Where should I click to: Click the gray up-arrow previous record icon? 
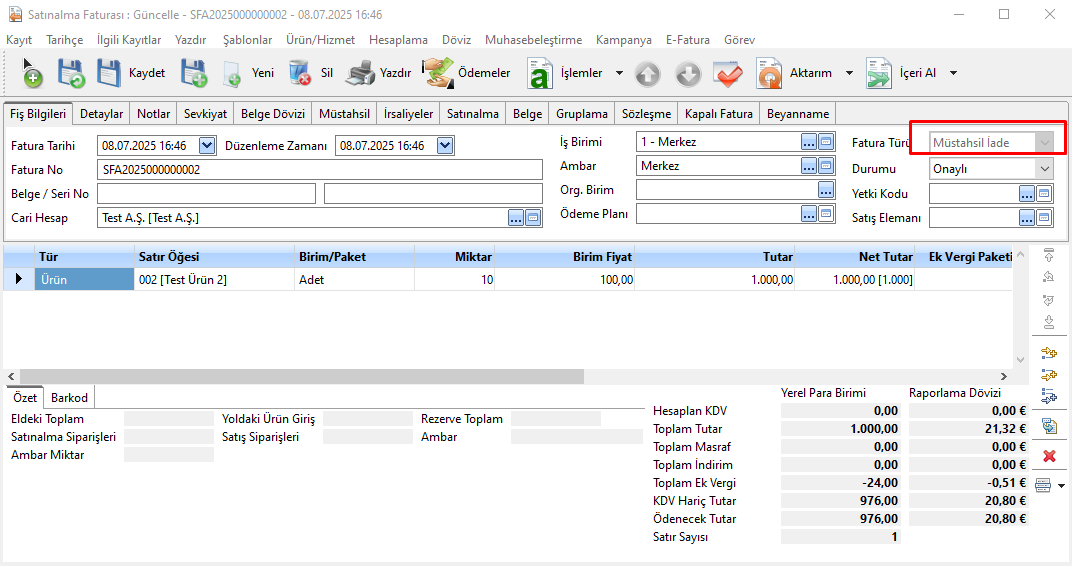coord(648,73)
